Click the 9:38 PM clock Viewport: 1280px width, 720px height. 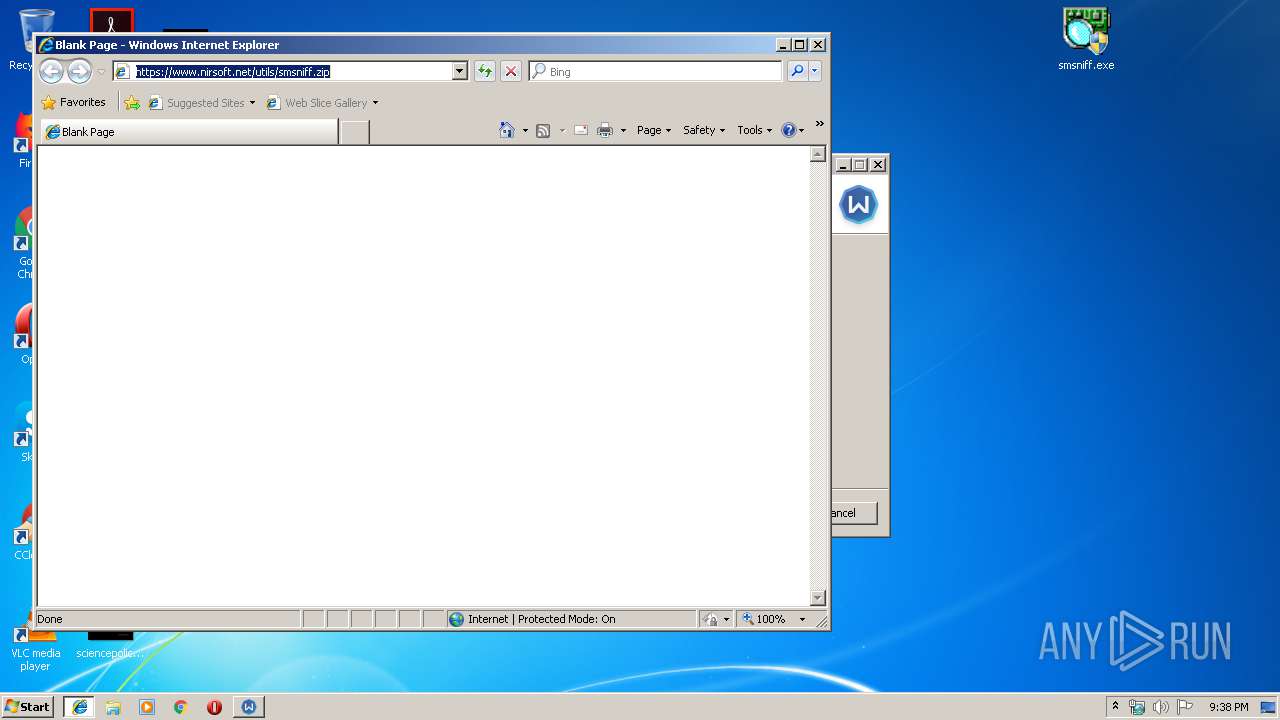click(1228, 706)
